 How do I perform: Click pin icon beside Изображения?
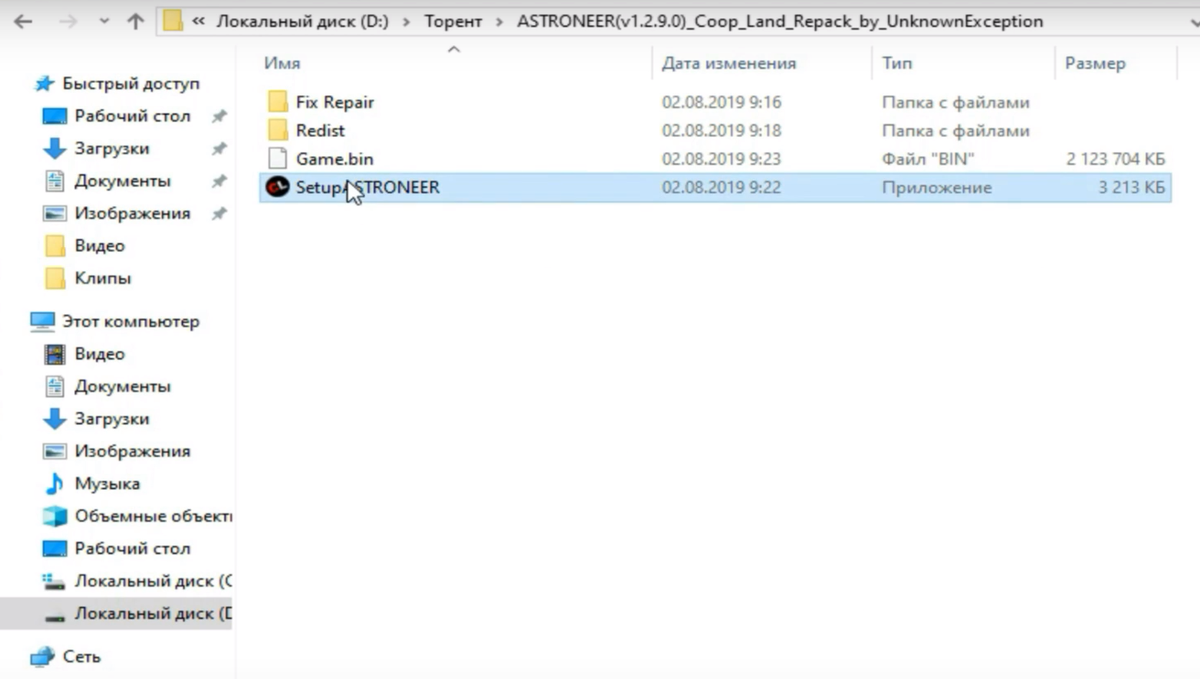click(219, 213)
